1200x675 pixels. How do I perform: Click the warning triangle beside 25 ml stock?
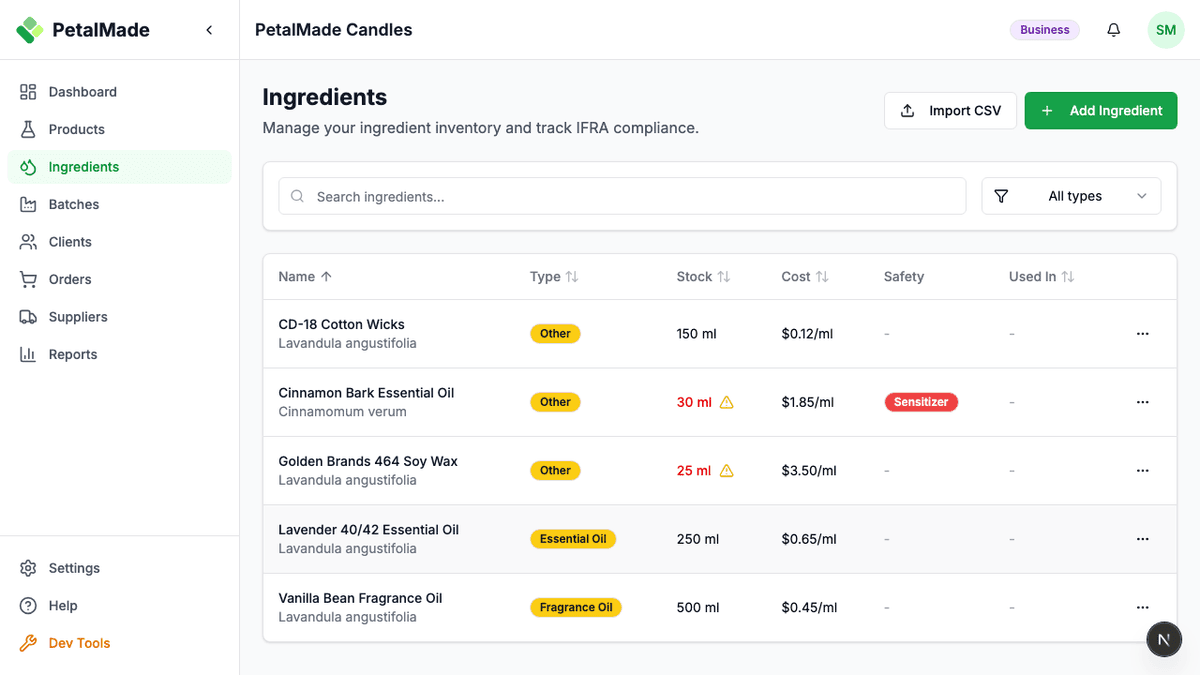point(727,471)
